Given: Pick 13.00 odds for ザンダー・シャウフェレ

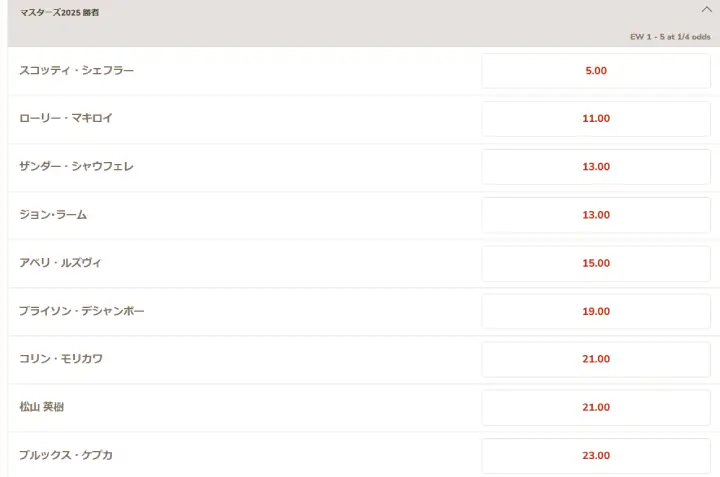Looking at the screenshot, I should pyautogui.click(x=596, y=167).
